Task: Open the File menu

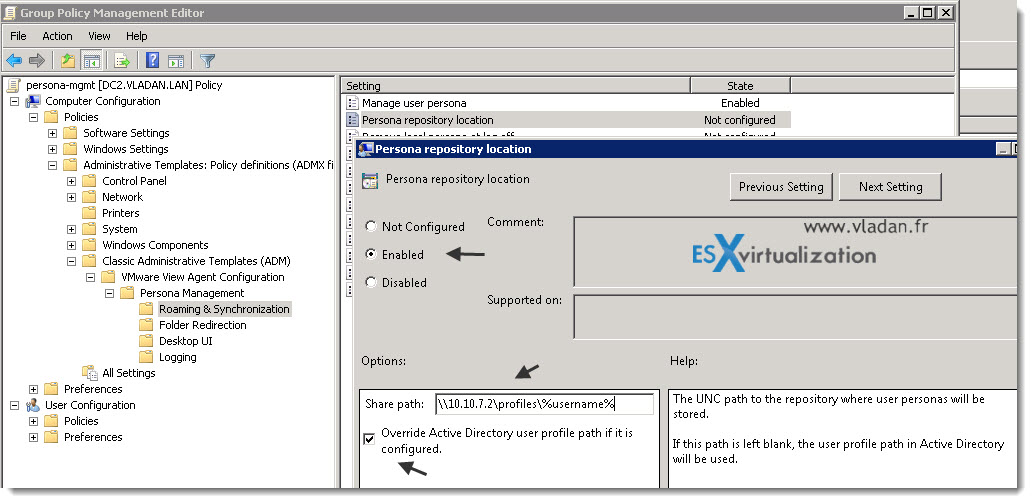Action: 18,36
